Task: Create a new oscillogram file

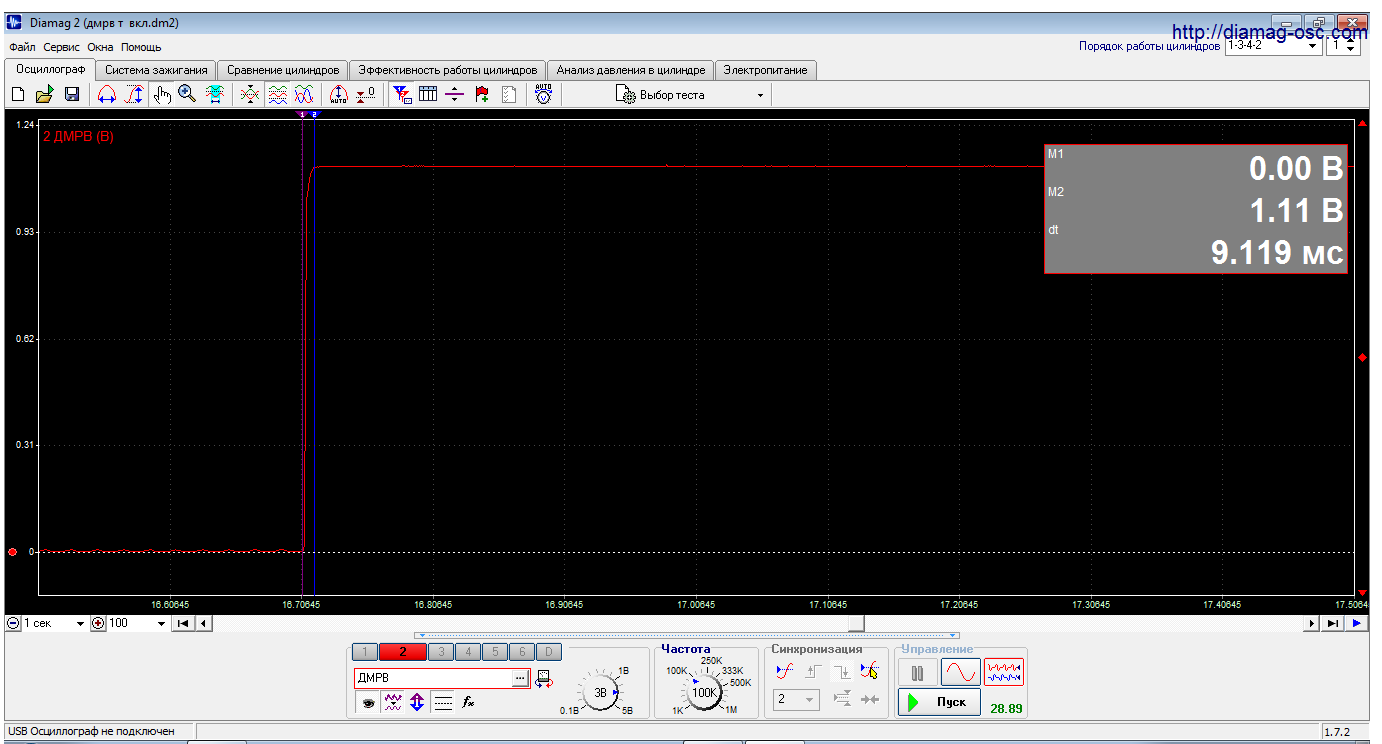Action: [17, 94]
